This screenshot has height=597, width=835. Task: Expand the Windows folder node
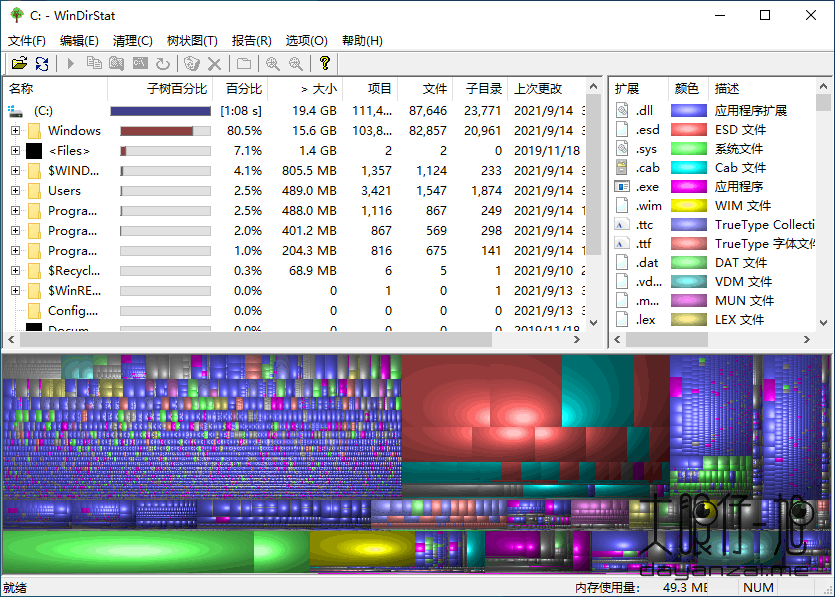(x=15, y=130)
